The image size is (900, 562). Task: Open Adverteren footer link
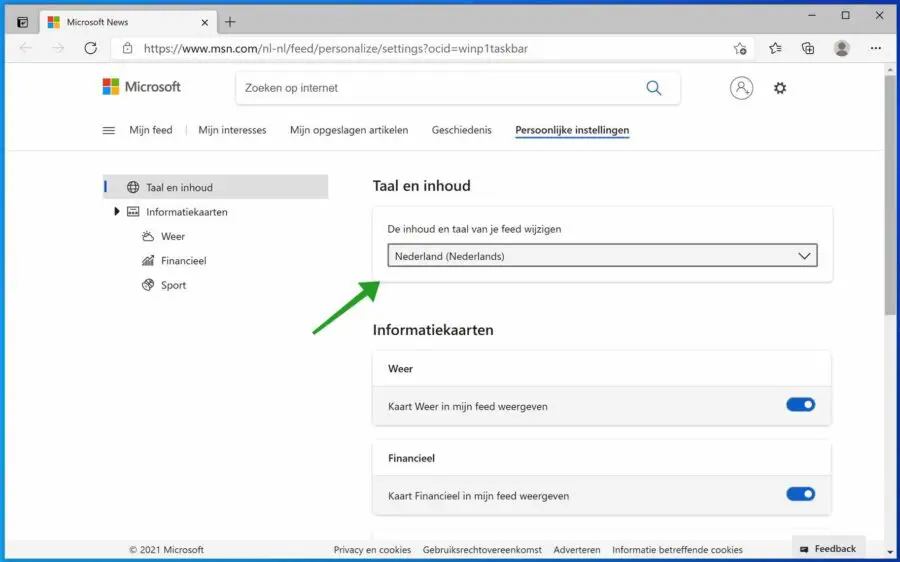coord(577,550)
